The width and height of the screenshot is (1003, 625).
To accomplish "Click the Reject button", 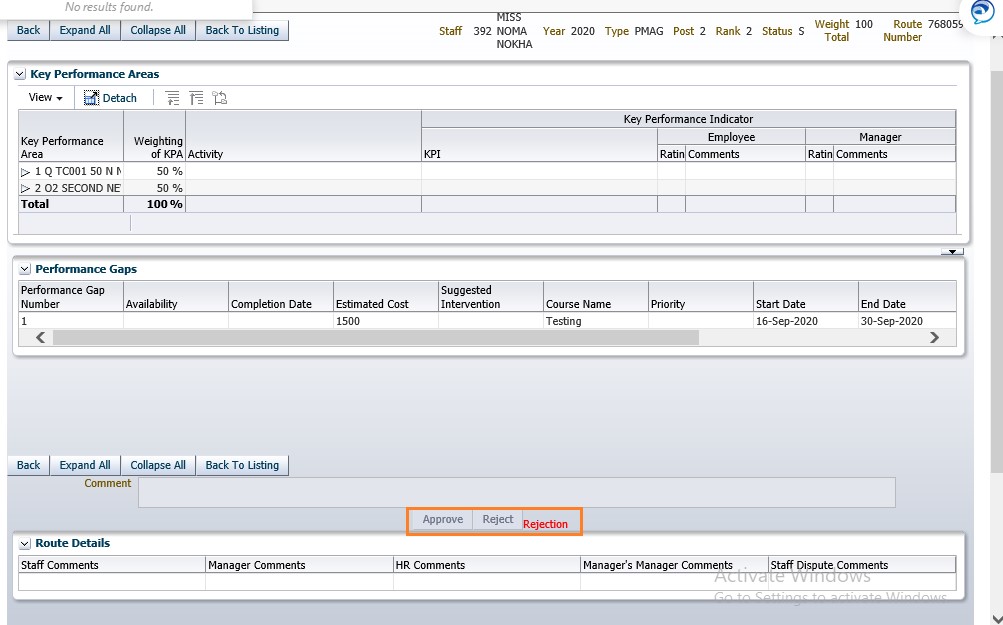I will [497, 520].
